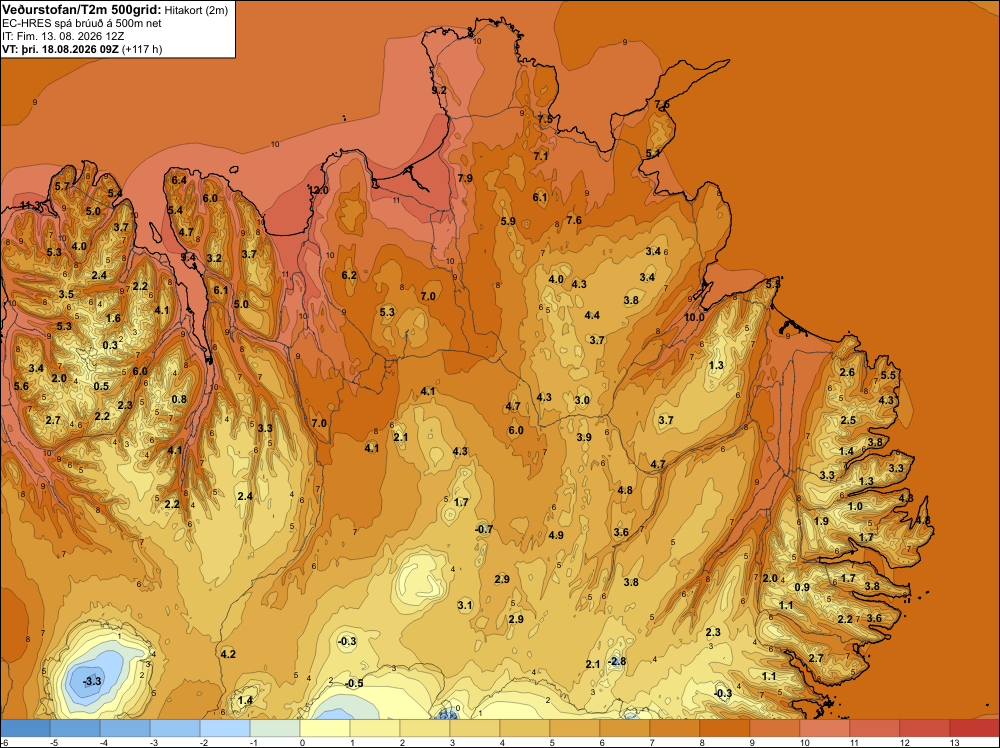Viewport: 1000px width, 748px height.
Task: Click the 1.6 temperature value
Action: [x=113, y=318]
